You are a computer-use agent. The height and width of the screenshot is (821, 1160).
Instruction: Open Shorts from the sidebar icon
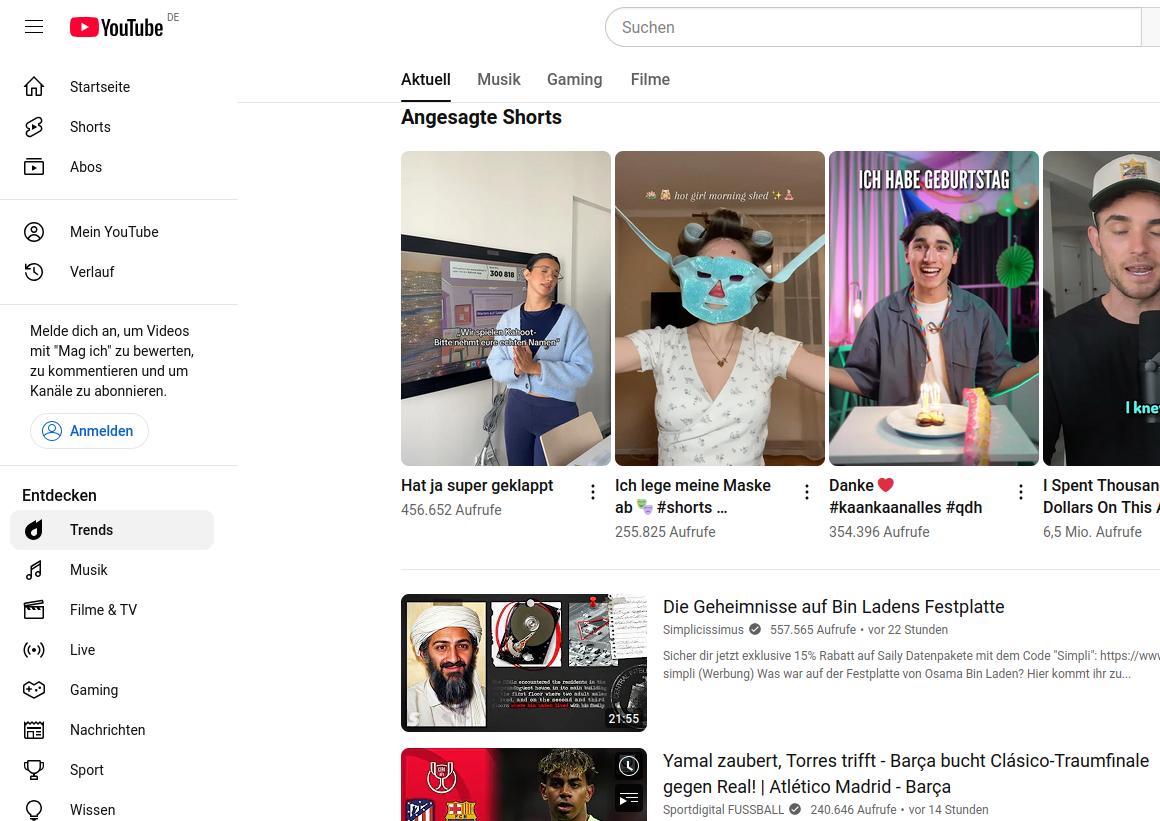[34, 127]
